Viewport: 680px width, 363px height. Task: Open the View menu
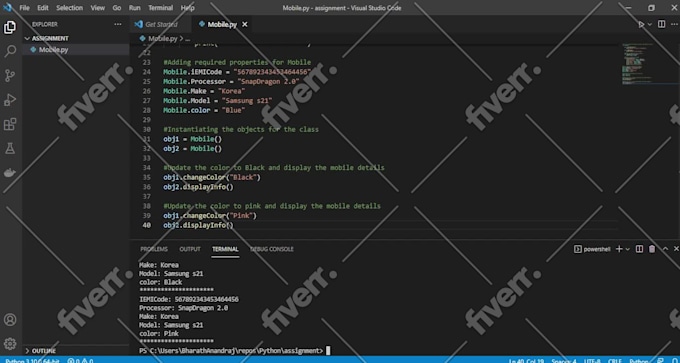98,8
